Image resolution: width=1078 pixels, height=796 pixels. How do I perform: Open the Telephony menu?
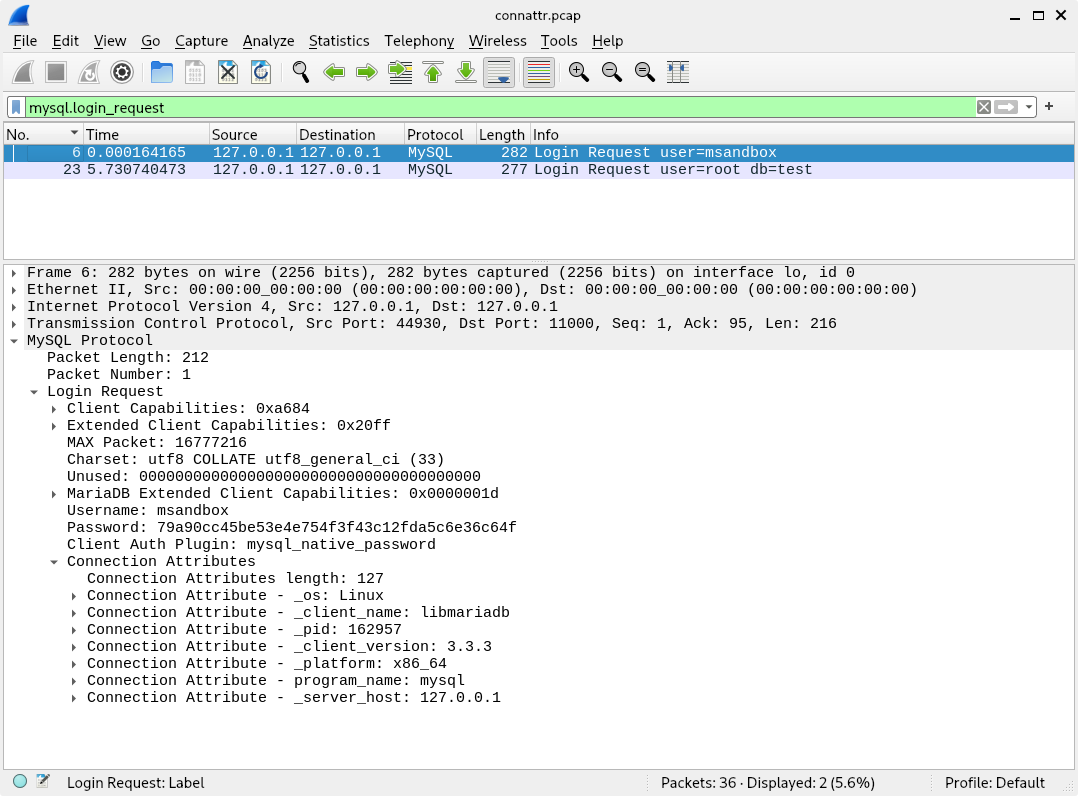(419, 41)
